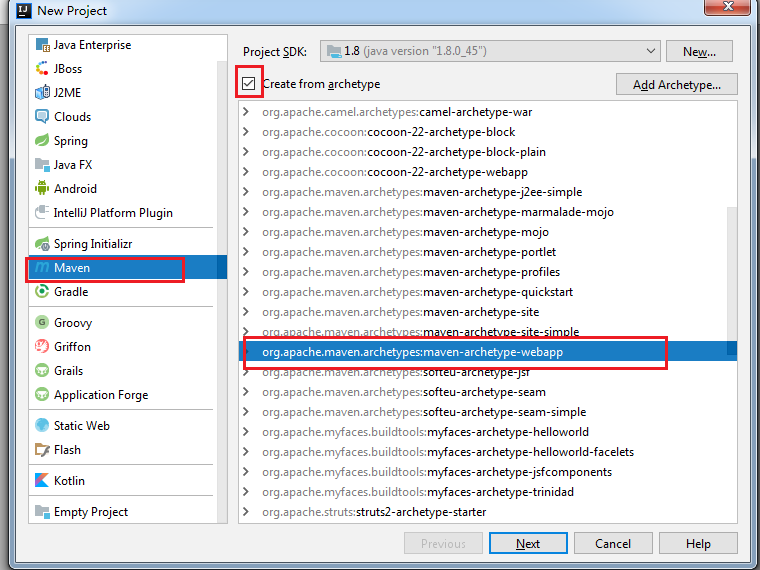The width and height of the screenshot is (760, 570).
Task: Expand maven-archetype-portlet node
Action: (246, 252)
